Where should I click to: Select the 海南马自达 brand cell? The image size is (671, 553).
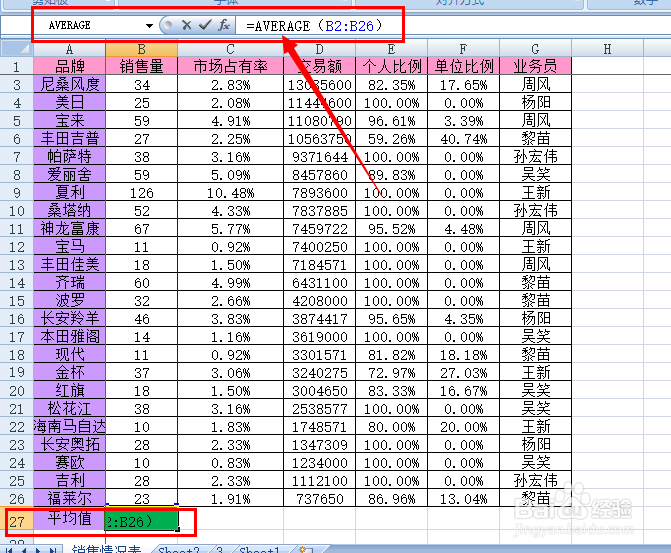point(70,426)
